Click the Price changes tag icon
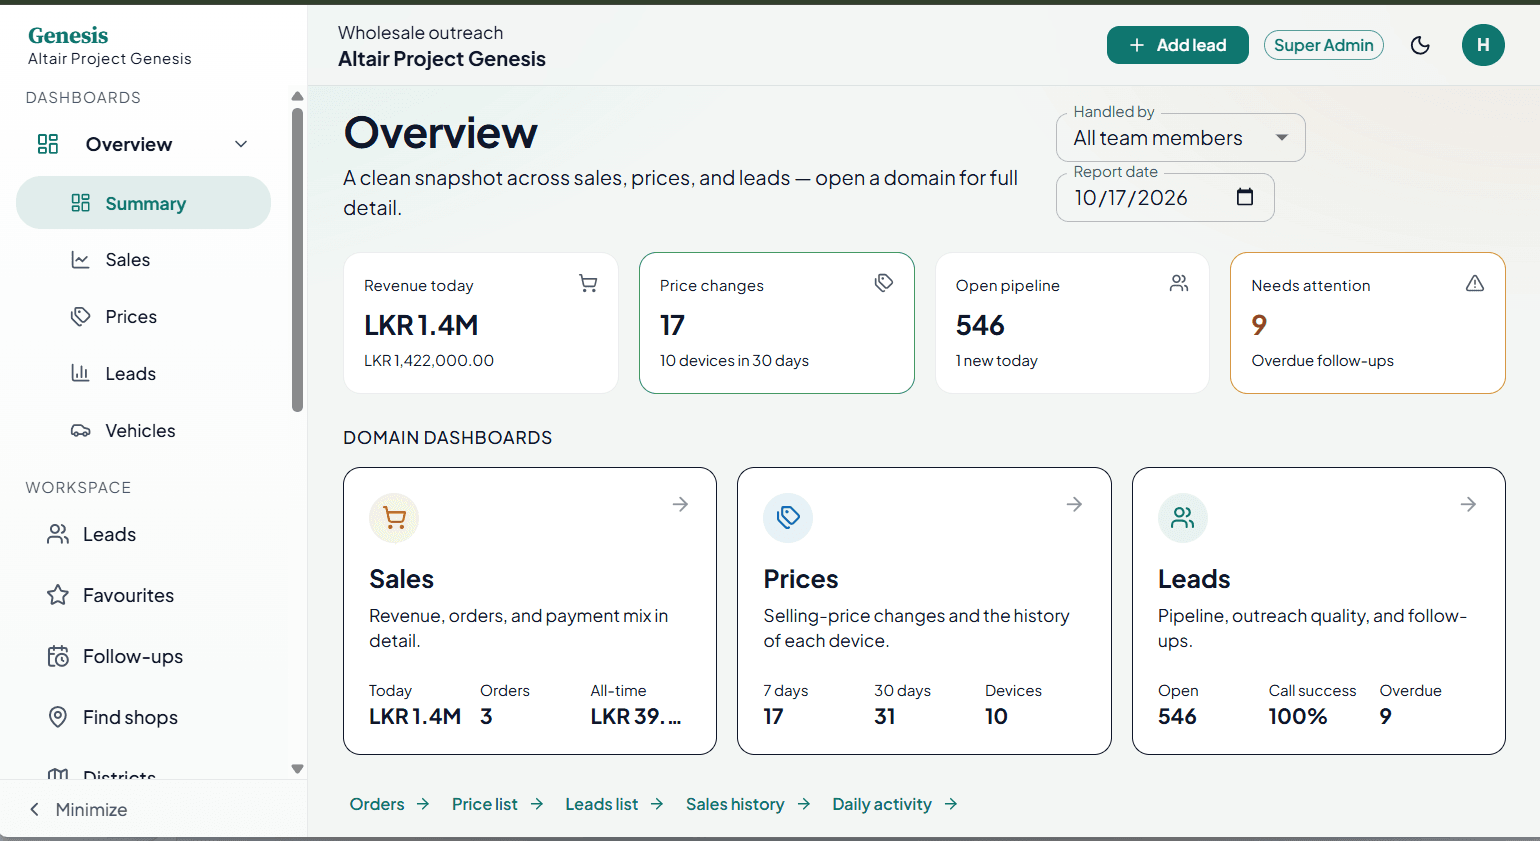 [x=884, y=284]
